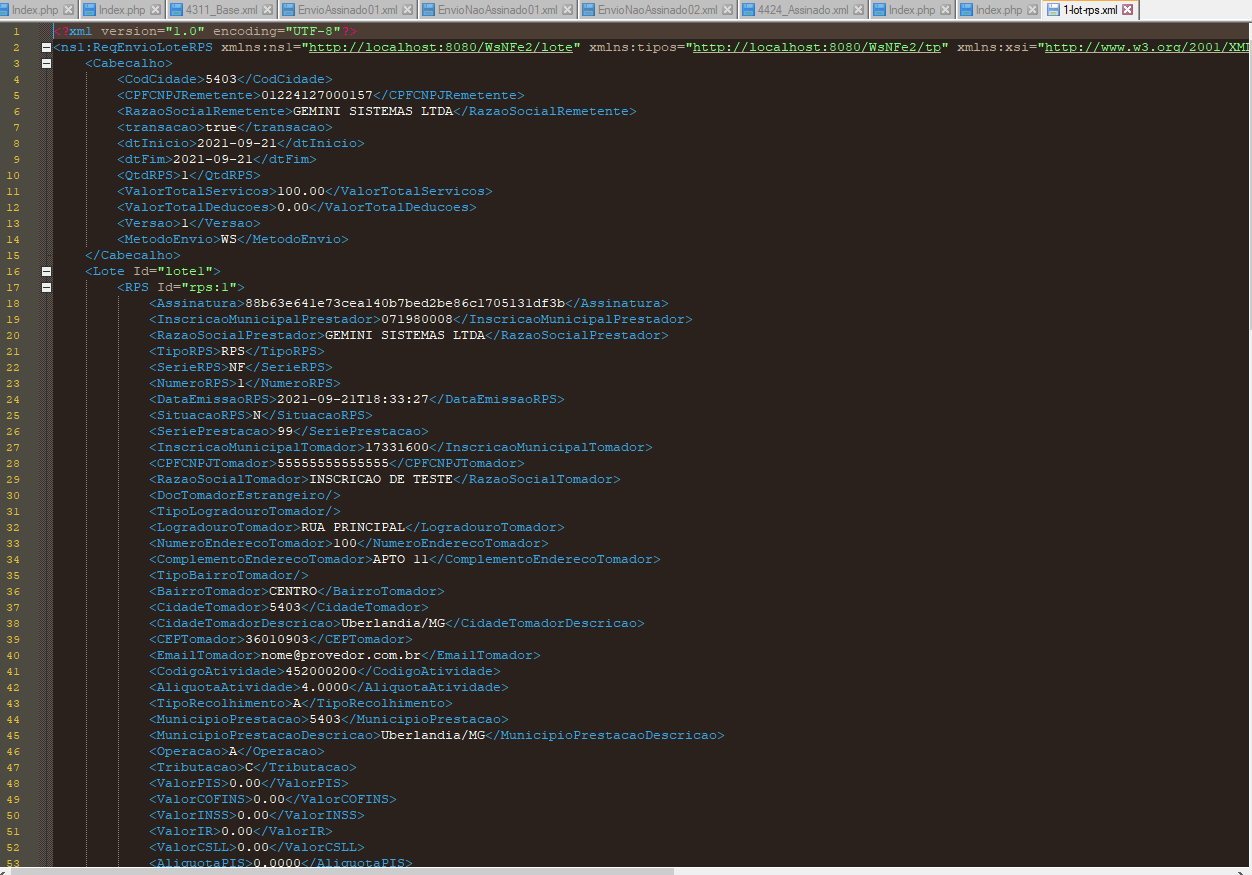Click the Tributacao value C
The image size is (1252, 875).
tap(249, 767)
